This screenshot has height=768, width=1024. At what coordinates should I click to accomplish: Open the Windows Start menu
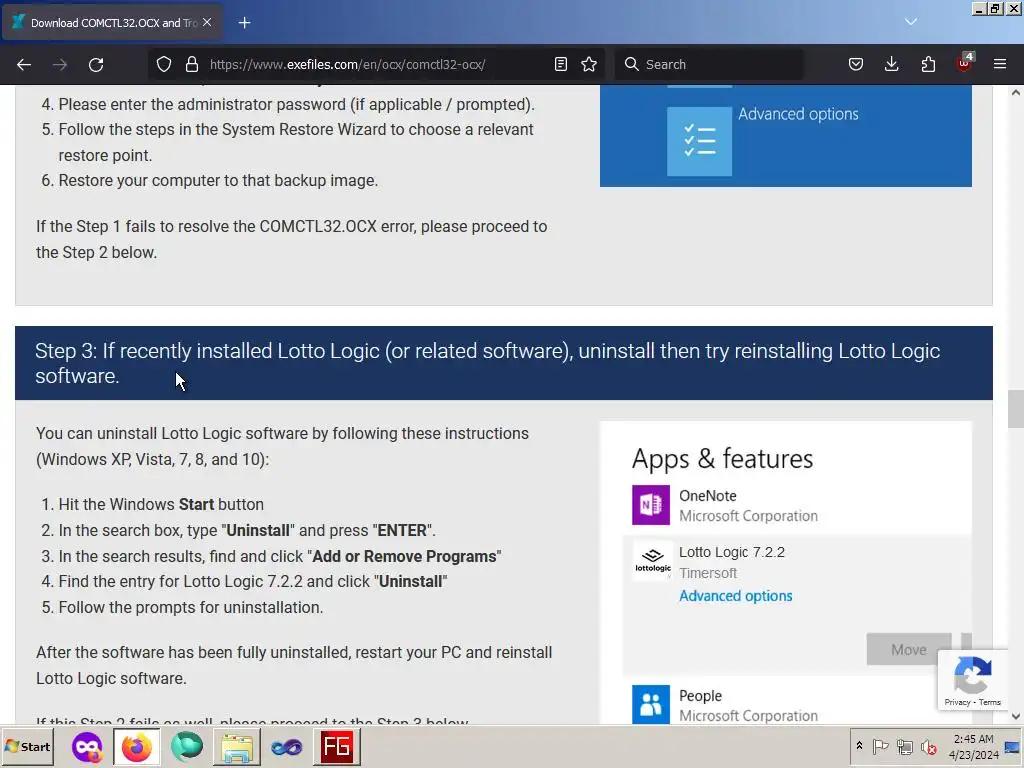(27, 746)
